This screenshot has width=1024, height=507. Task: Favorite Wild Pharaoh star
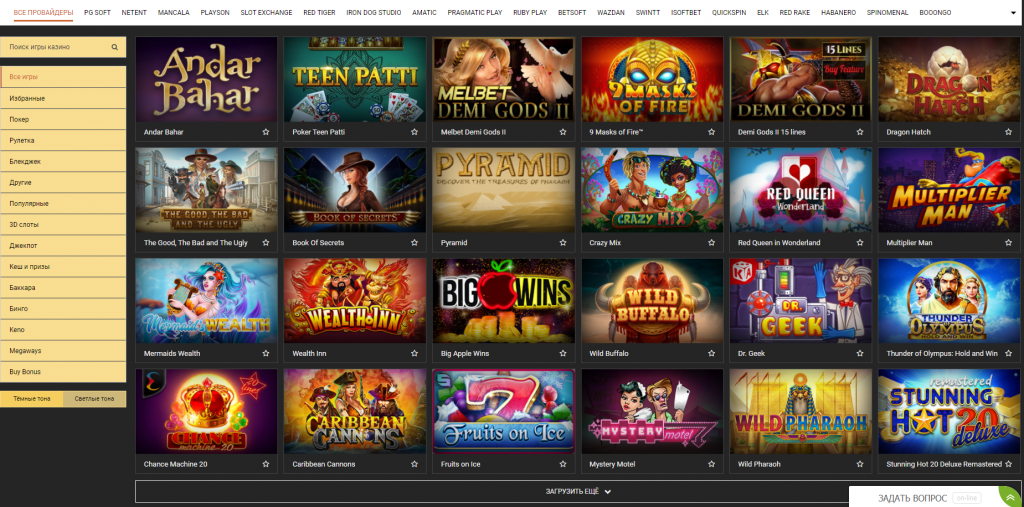tap(860, 465)
